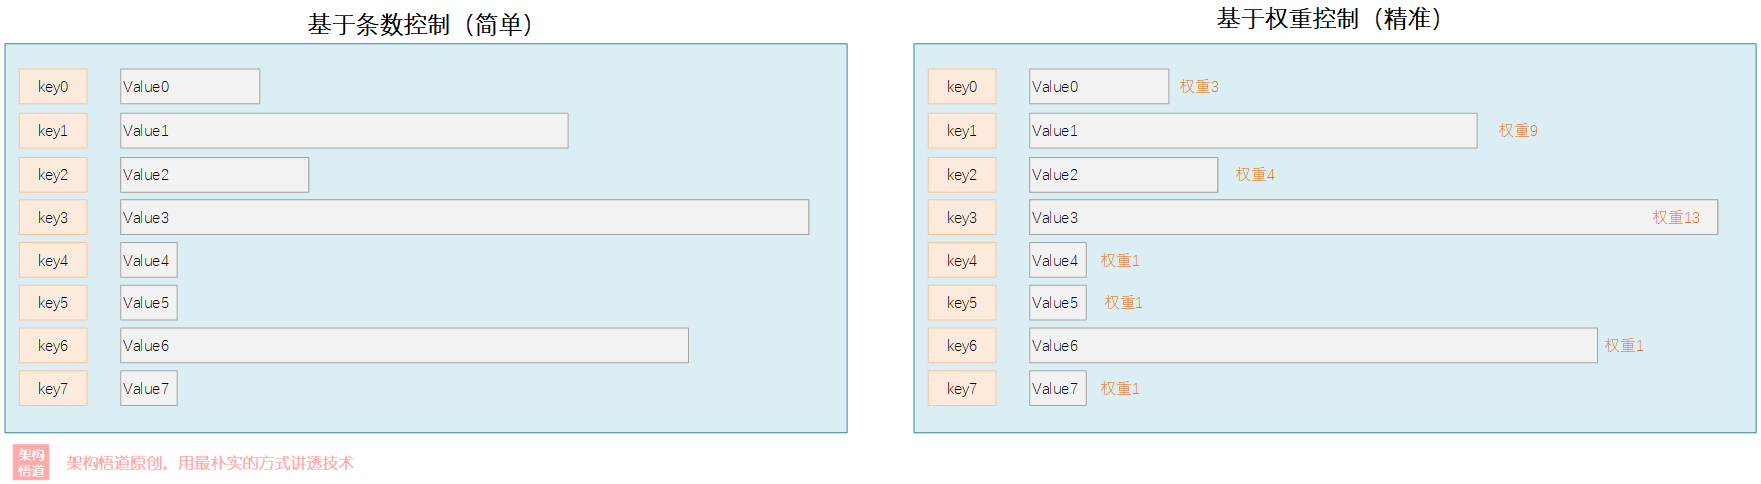1761x484 pixels.
Task: Select the Value1 bar in left panel
Action: (x=344, y=131)
